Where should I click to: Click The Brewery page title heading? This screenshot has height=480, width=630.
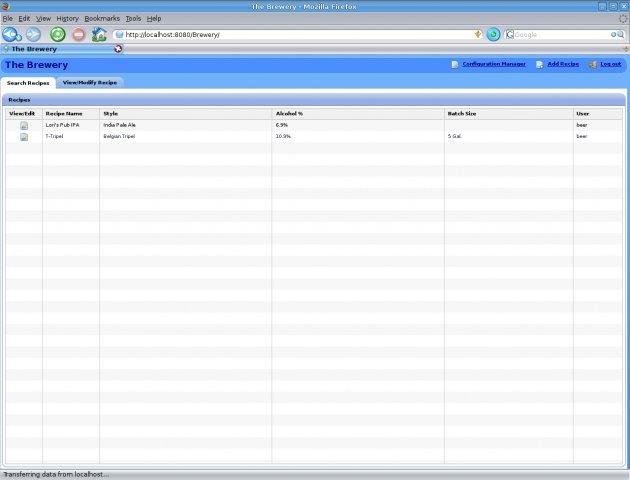click(37, 65)
